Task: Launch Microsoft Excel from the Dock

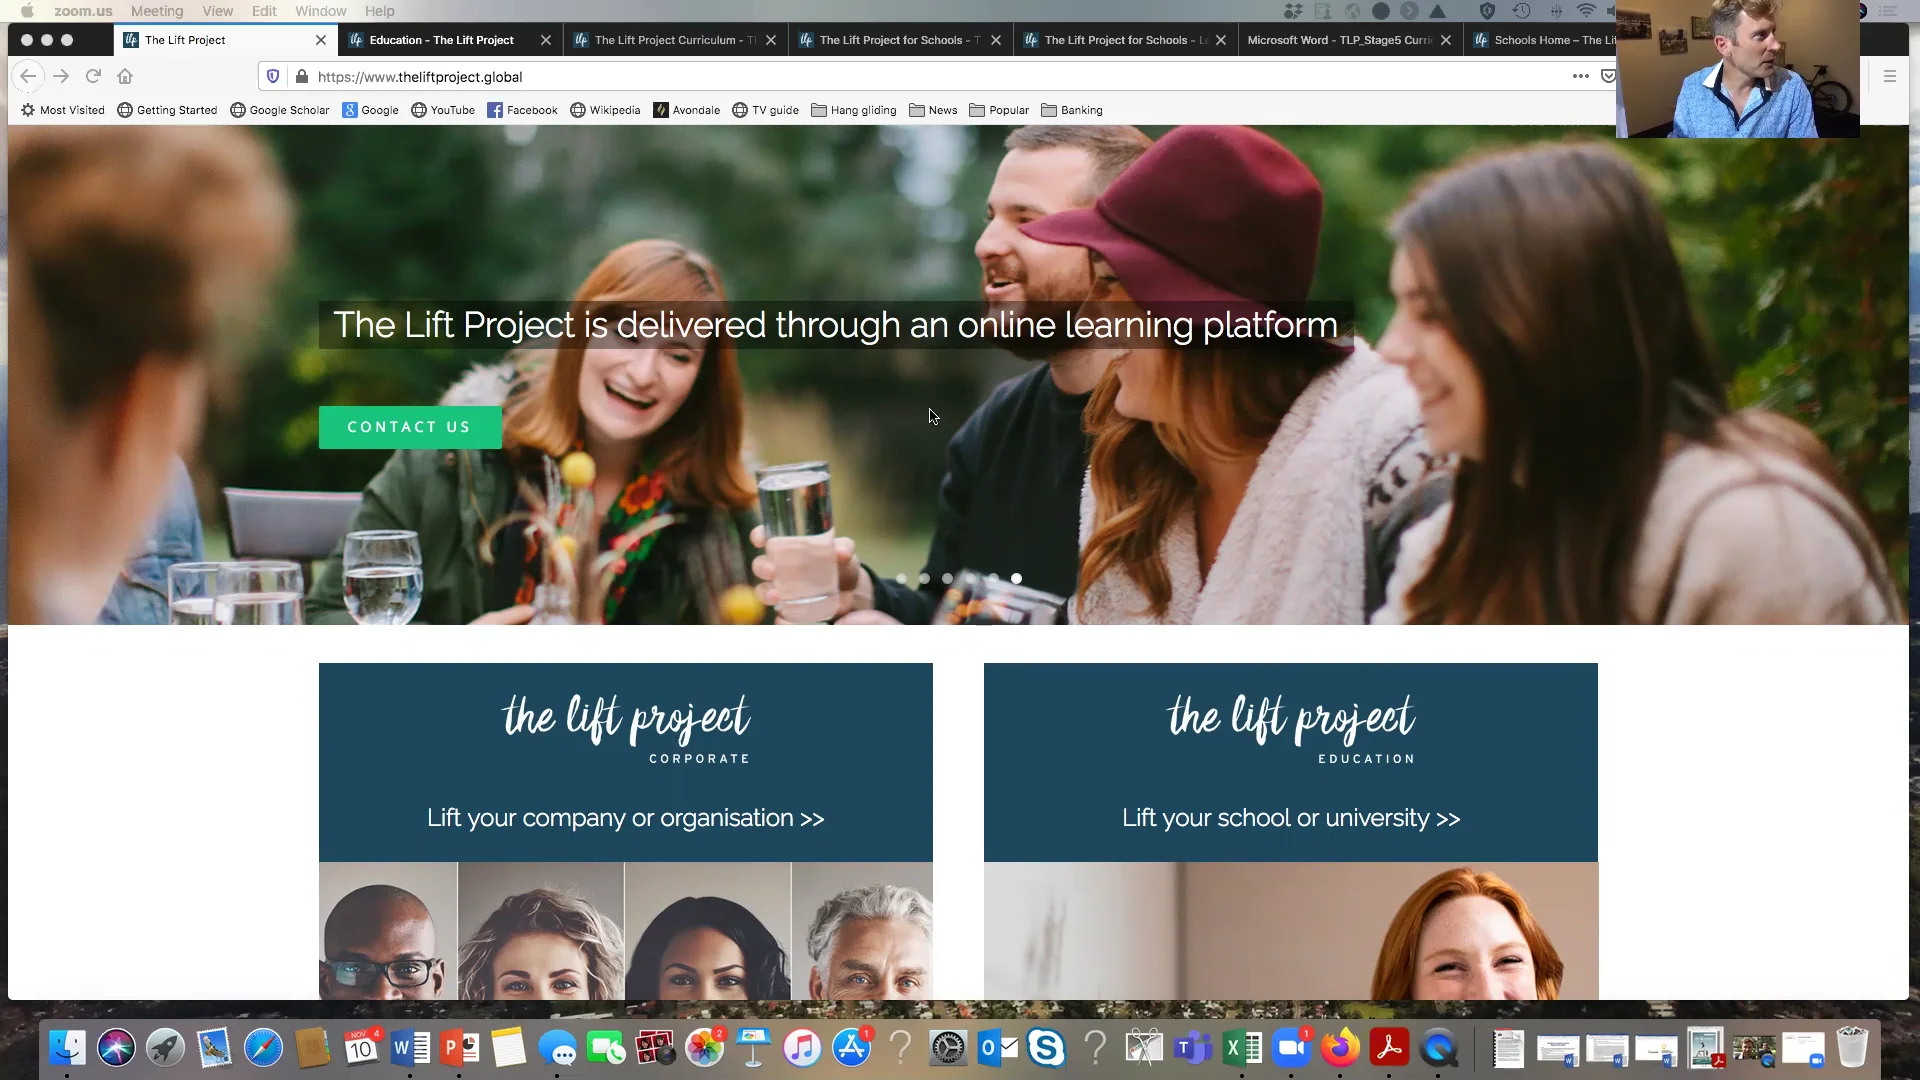Action: [x=1241, y=1048]
